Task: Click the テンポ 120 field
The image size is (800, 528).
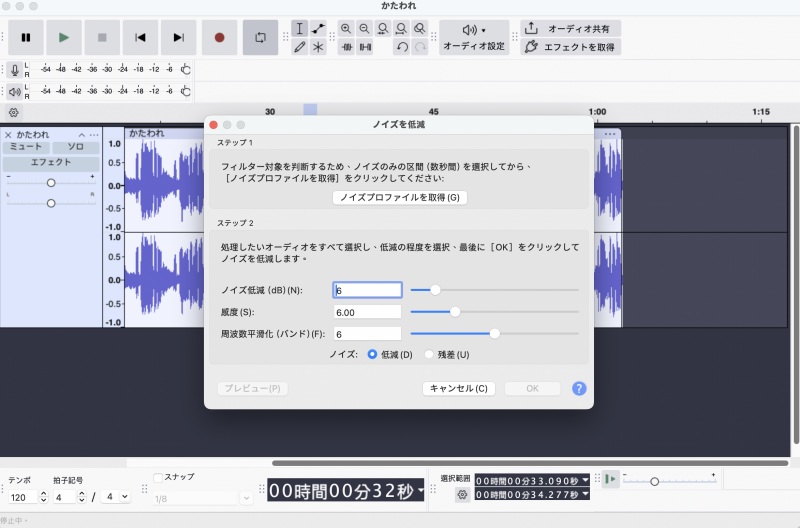Action: (x=23, y=497)
